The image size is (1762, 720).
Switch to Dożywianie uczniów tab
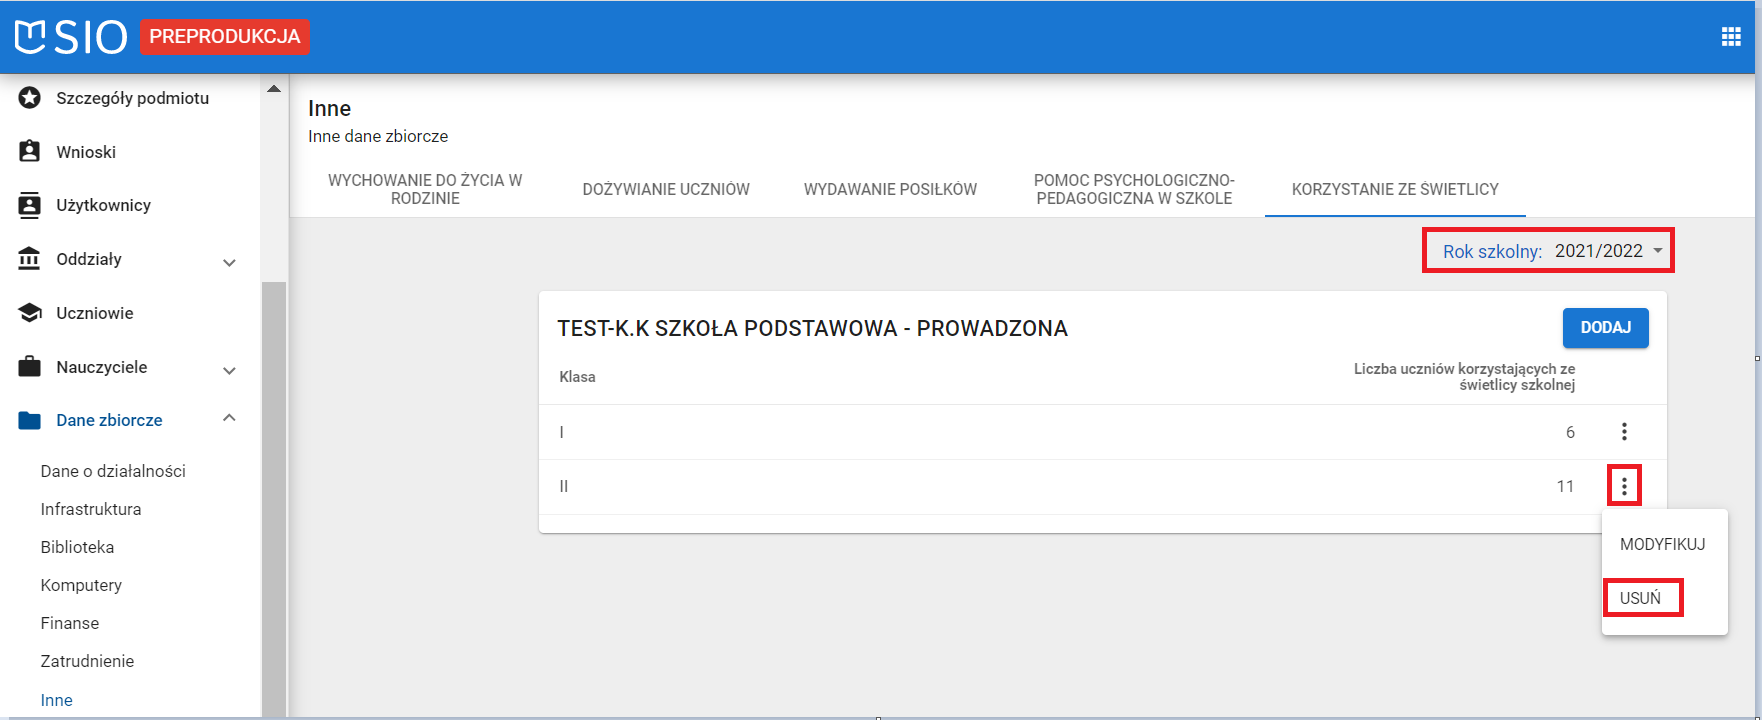pos(666,189)
